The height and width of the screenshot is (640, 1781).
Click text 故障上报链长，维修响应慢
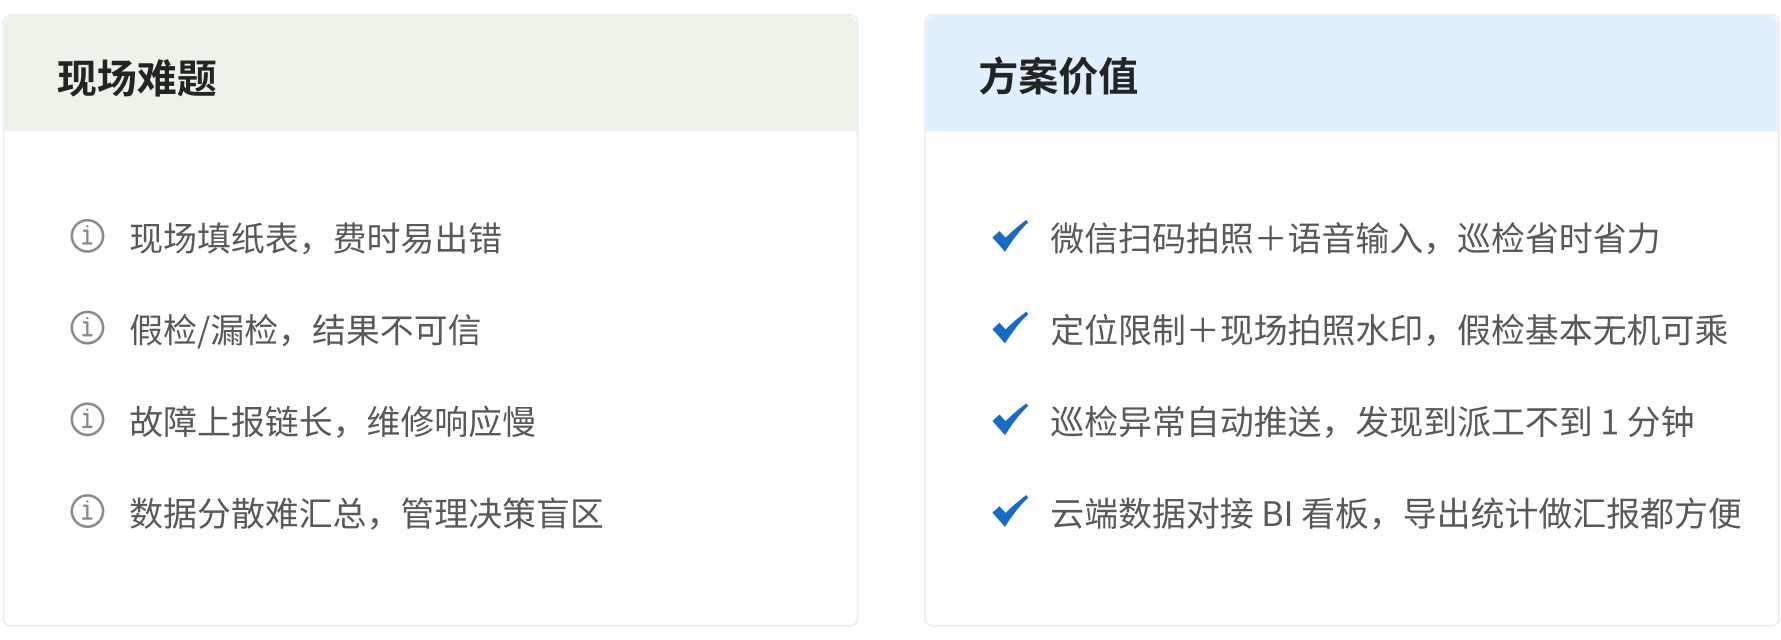[x=333, y=422]
